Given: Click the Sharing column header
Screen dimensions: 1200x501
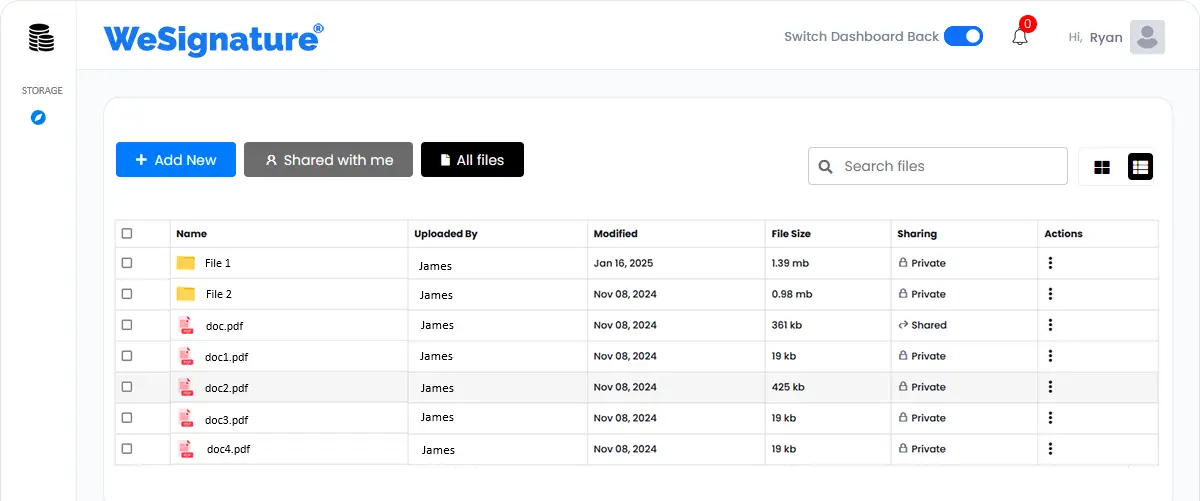Looking at the screenshot, I should 917,234.
